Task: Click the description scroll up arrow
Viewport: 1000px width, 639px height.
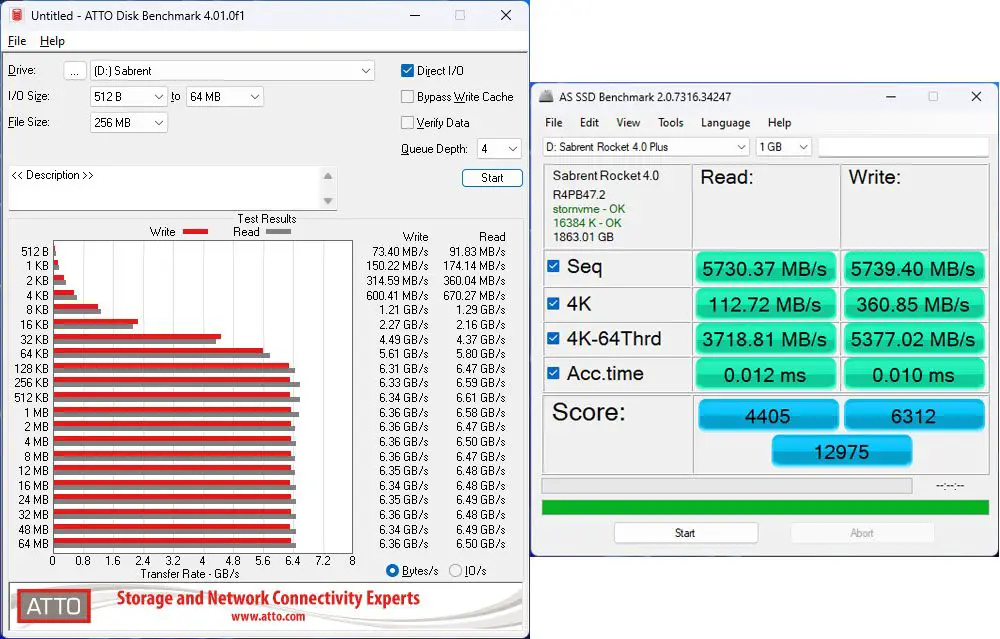Action: (x=328, y=176)
